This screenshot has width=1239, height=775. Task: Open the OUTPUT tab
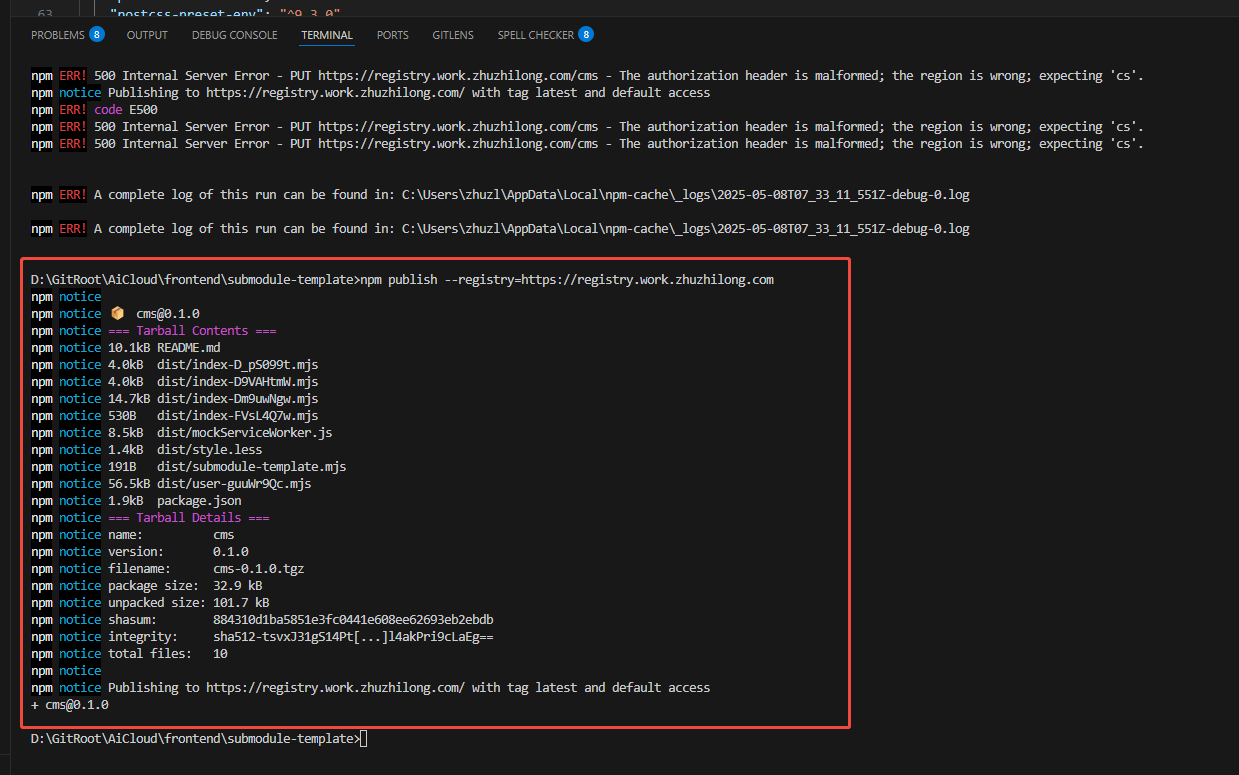click(x=147, y=35)
